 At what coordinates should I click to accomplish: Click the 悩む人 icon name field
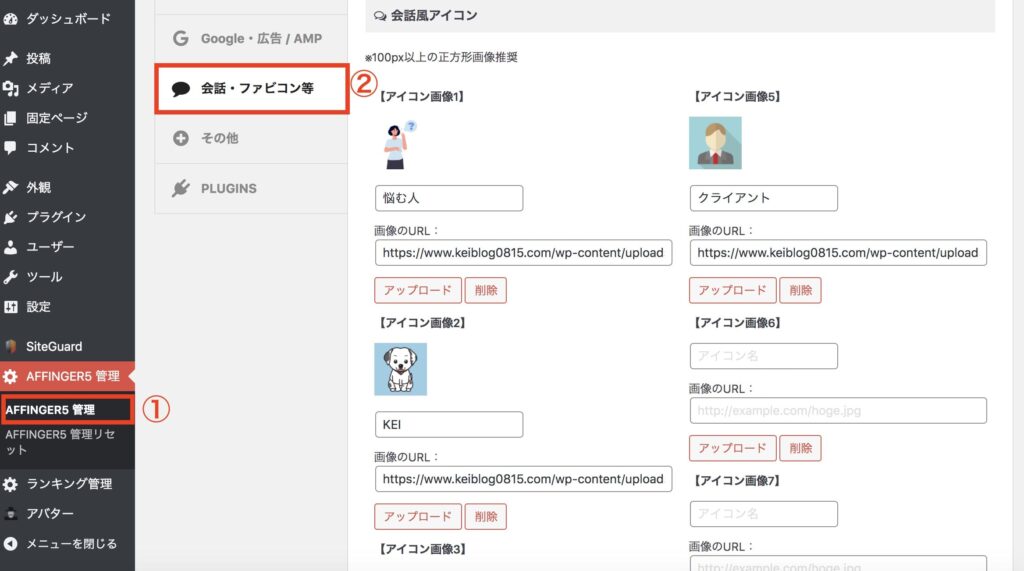pos(449,198)
